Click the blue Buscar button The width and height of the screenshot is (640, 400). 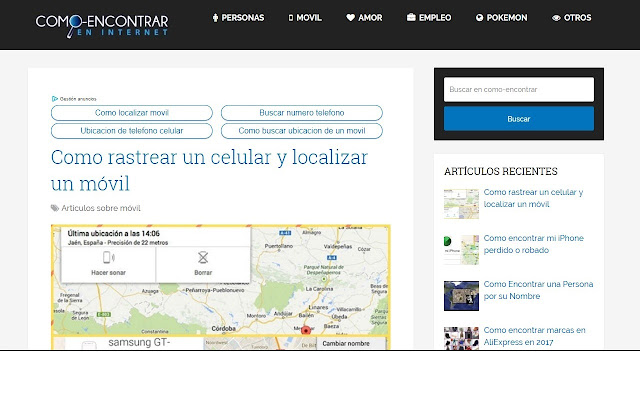point(519,119)
